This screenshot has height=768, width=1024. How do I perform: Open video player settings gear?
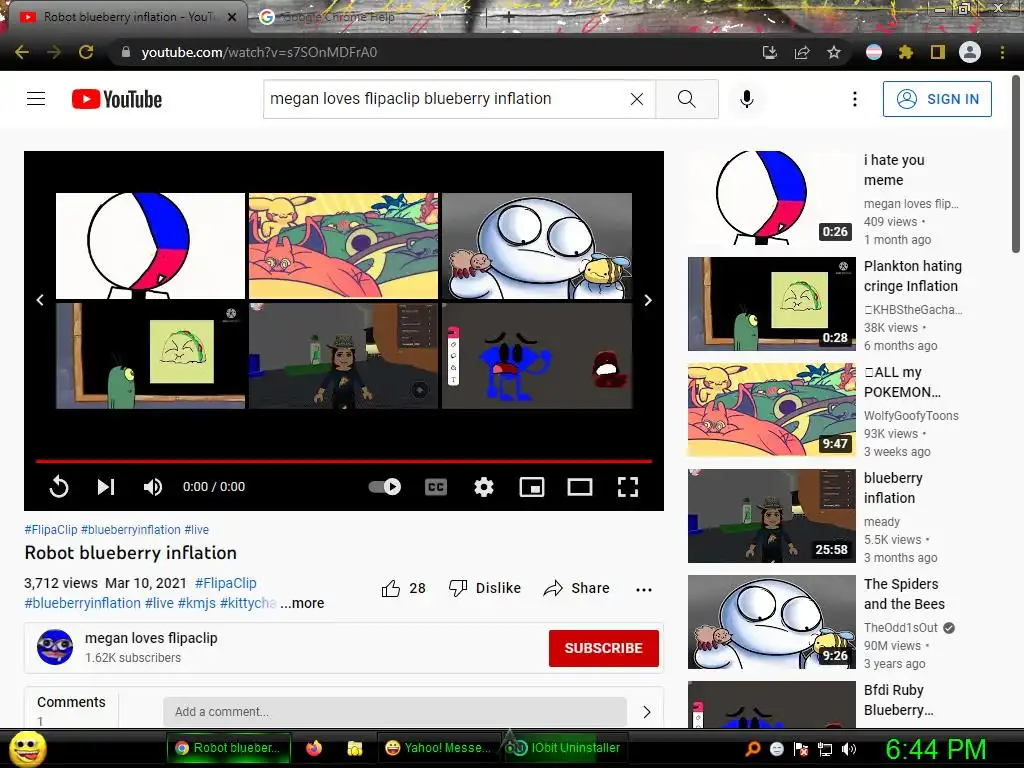point(484,487)
